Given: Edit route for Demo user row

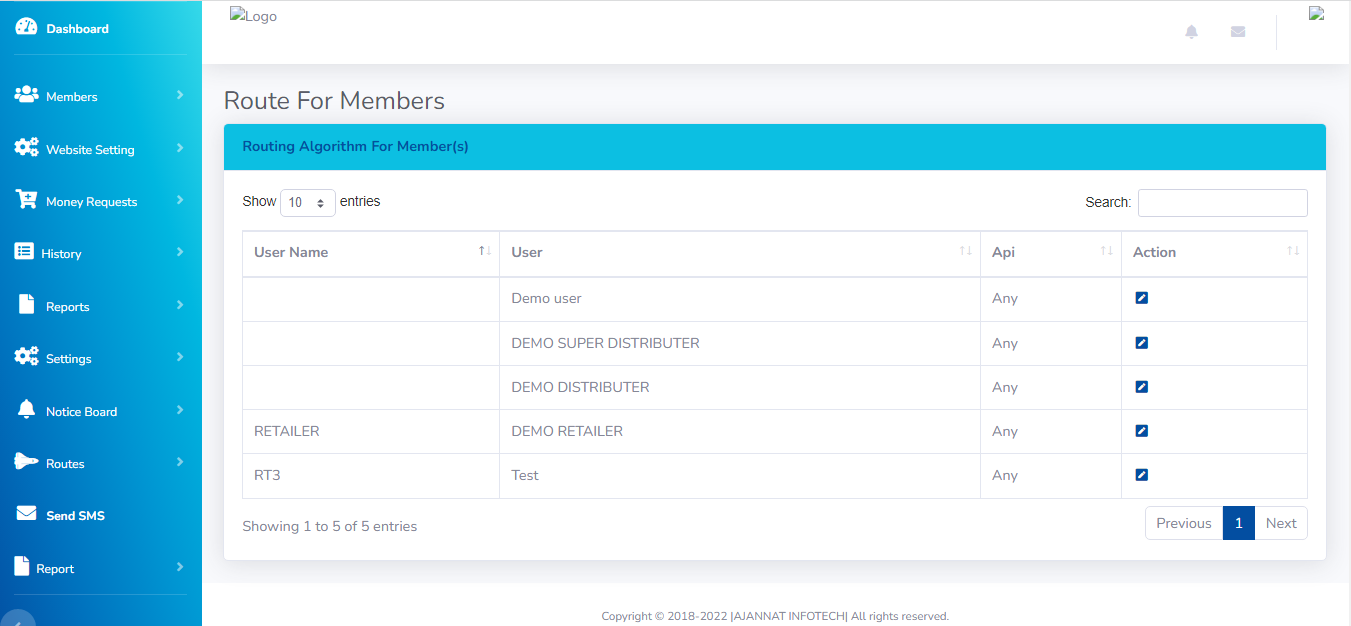Looking at the screenshot, I should pos(1141,298).
